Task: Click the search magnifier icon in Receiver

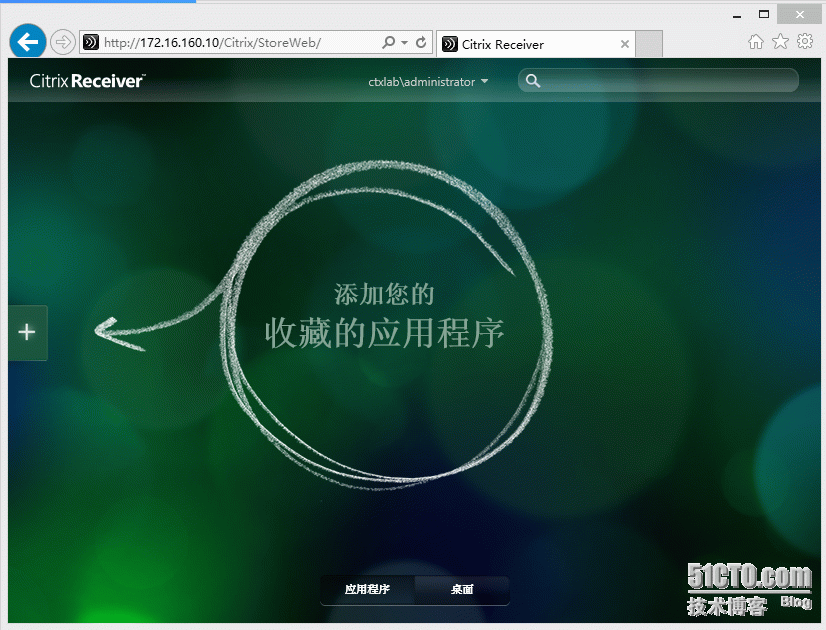Action: 533,81
